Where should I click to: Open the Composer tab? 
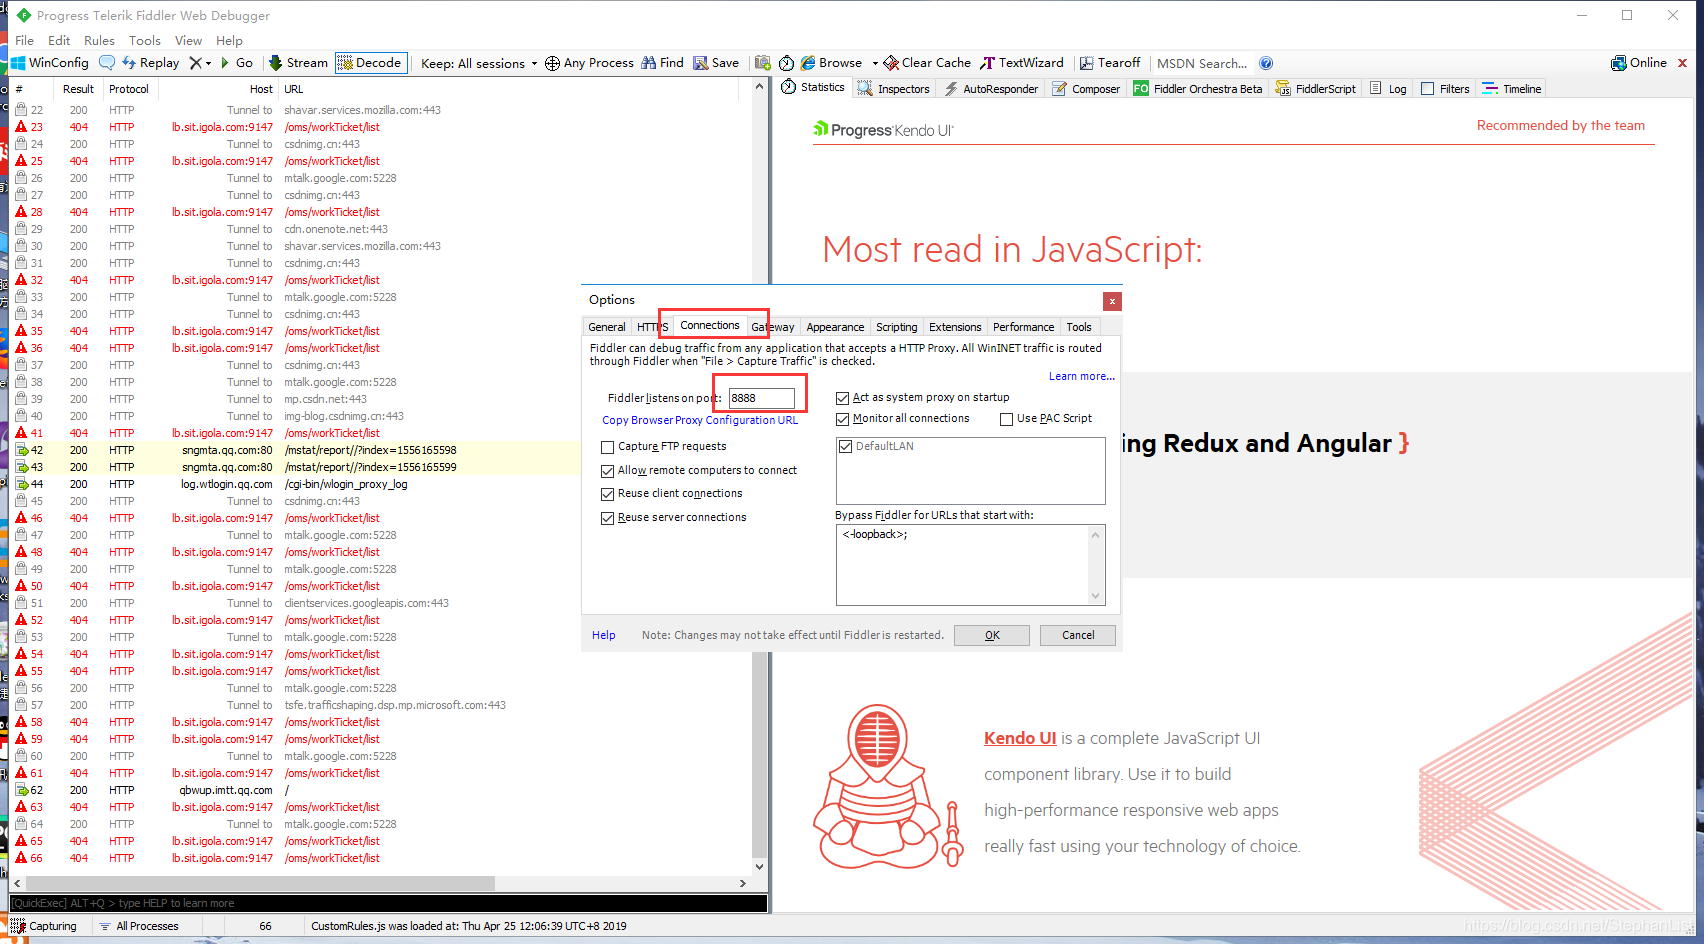click(x=1086, y=88)
